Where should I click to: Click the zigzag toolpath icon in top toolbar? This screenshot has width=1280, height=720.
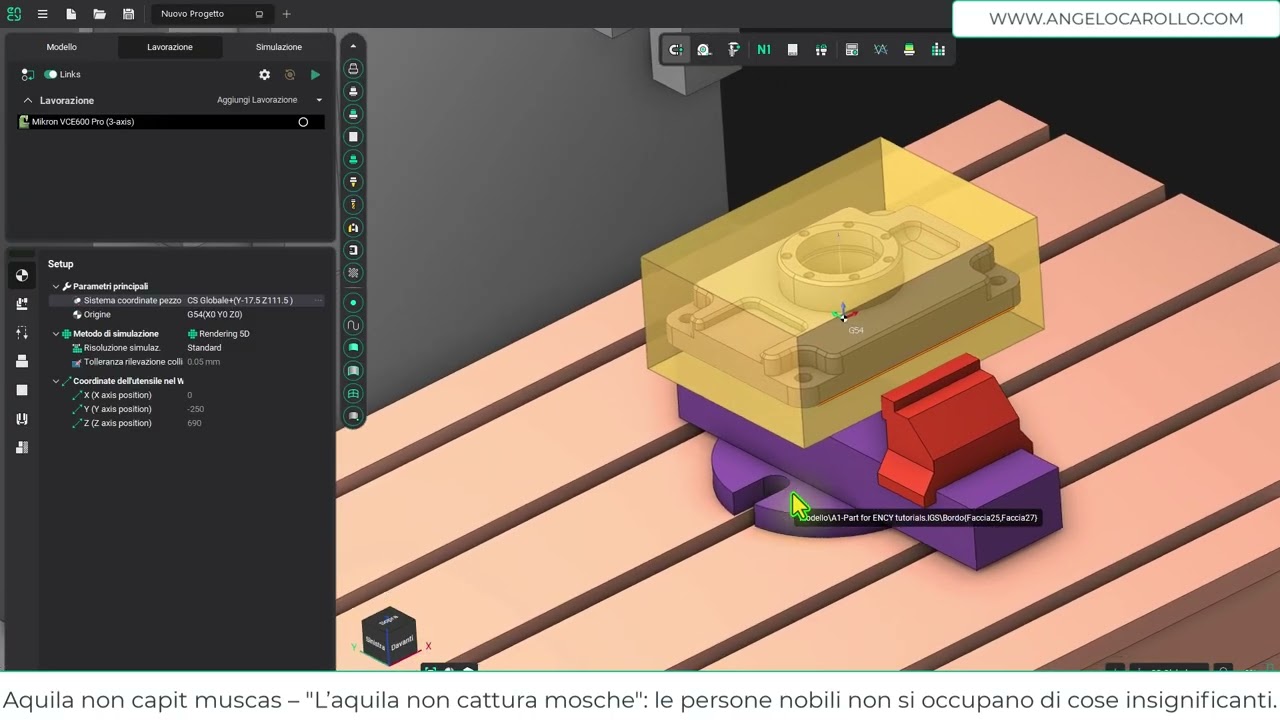[x=881, y=50]
